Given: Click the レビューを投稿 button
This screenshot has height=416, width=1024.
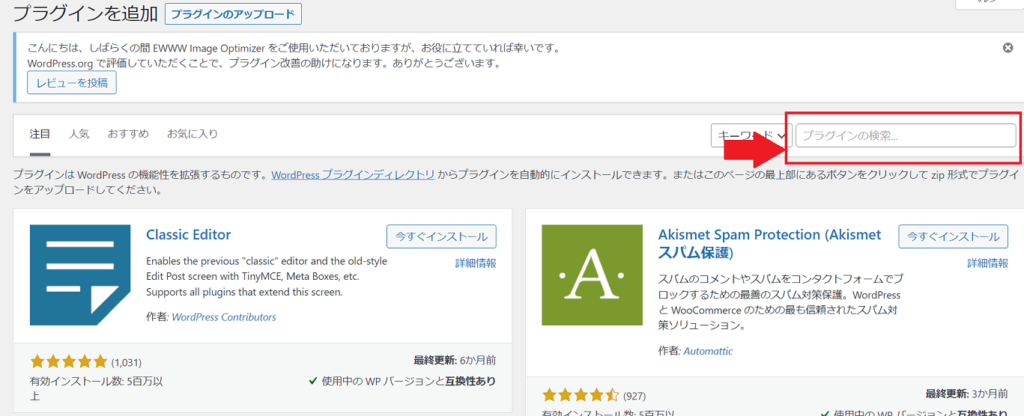Looking at the screenshot, I should coord(72,83).
